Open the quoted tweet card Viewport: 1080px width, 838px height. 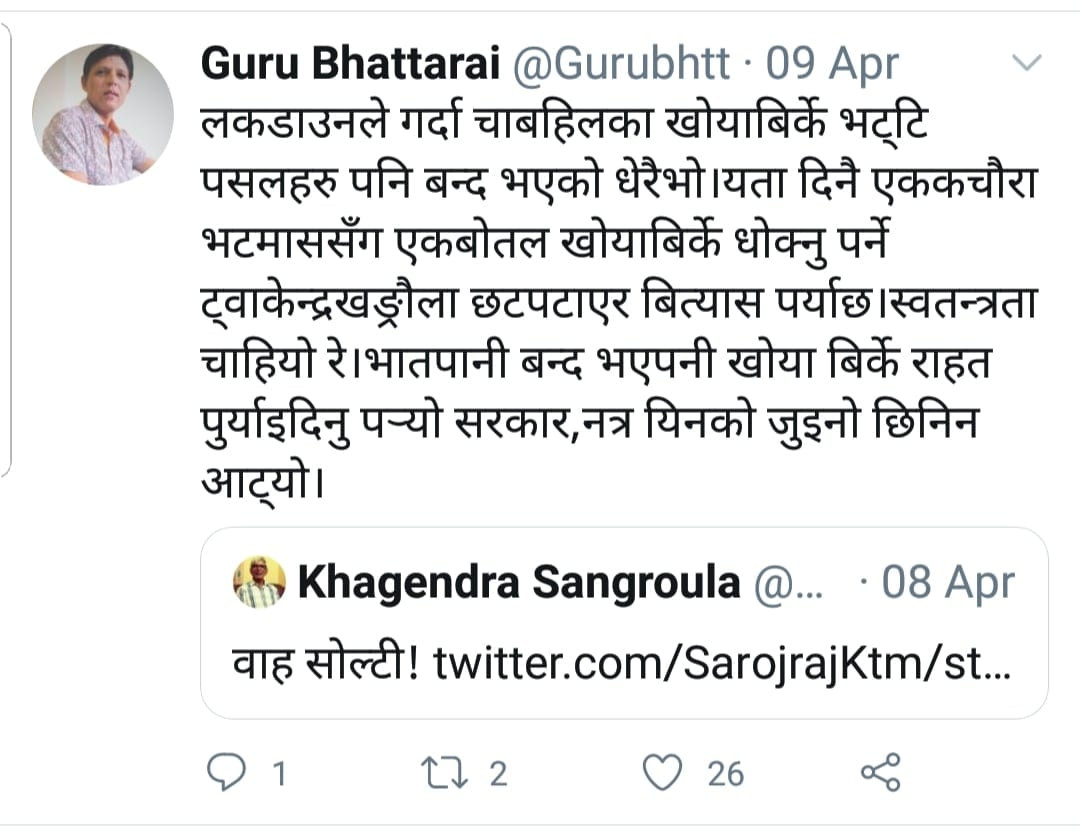tap(625, 623)
